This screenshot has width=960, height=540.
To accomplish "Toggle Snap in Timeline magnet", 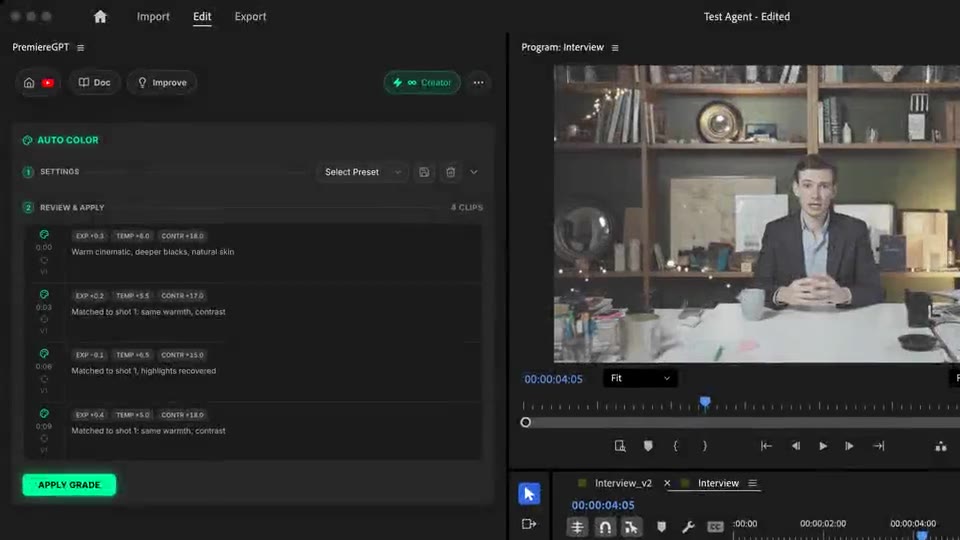I will coord(604,527).
